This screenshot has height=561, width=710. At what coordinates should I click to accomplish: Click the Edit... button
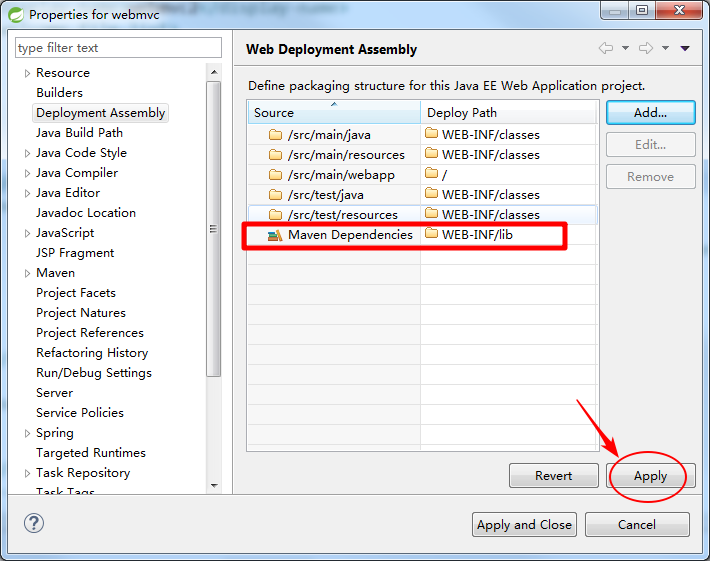tap(650, 145)
